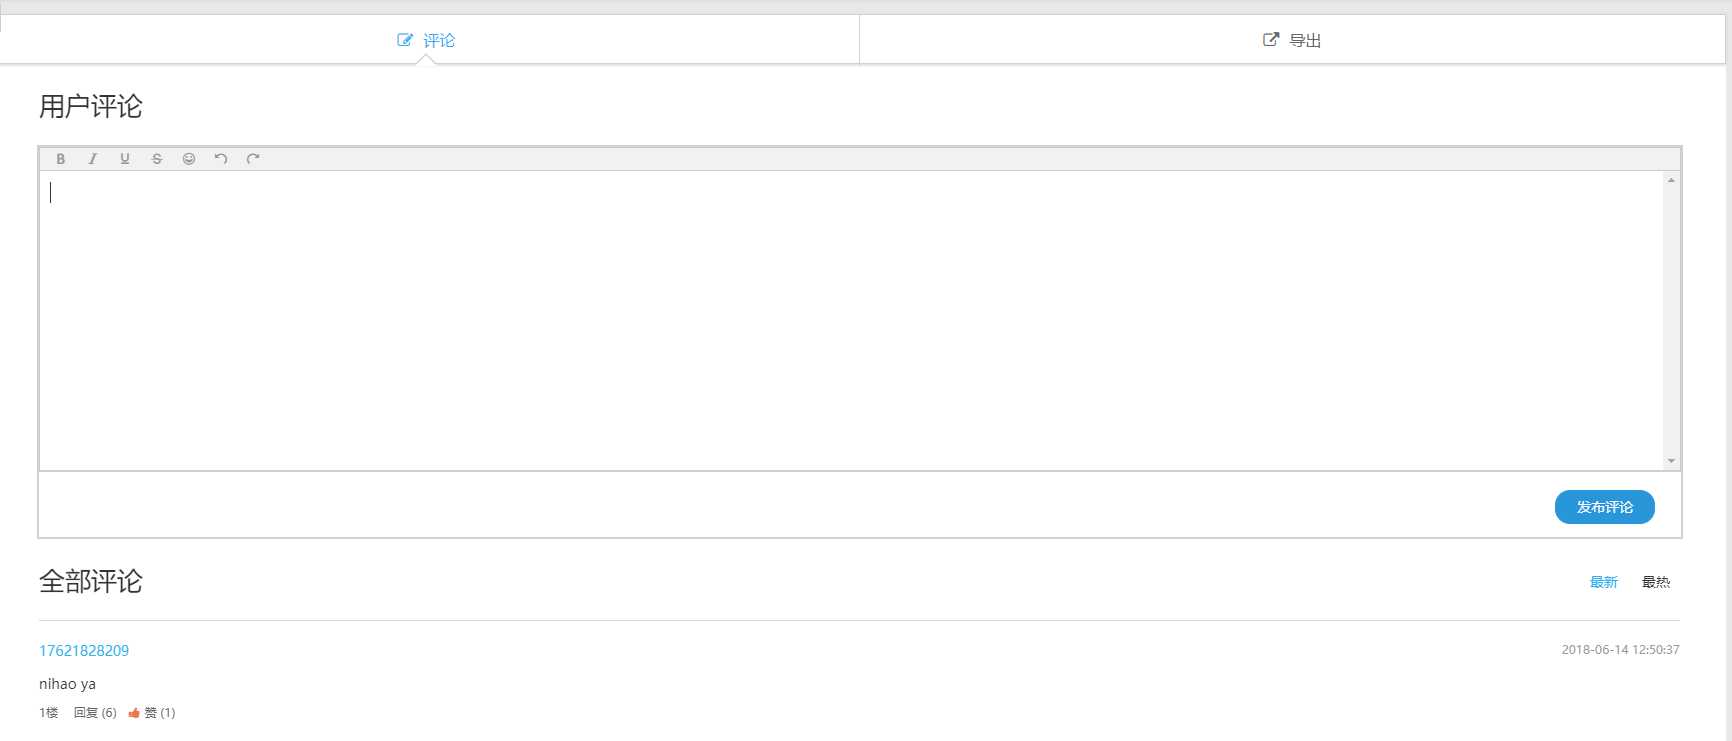The height and width of the screenshot is (741, 1732).
Task: Apply strikethrough using the S icon
Action: click(x=157, y=159)
